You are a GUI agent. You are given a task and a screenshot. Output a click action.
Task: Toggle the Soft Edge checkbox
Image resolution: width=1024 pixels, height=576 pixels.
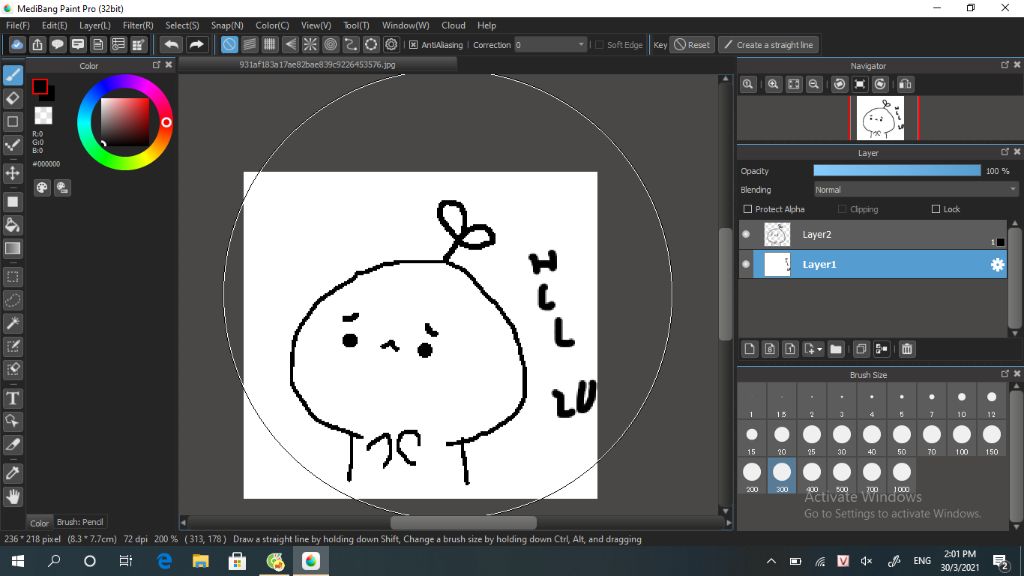pos(599,45)
